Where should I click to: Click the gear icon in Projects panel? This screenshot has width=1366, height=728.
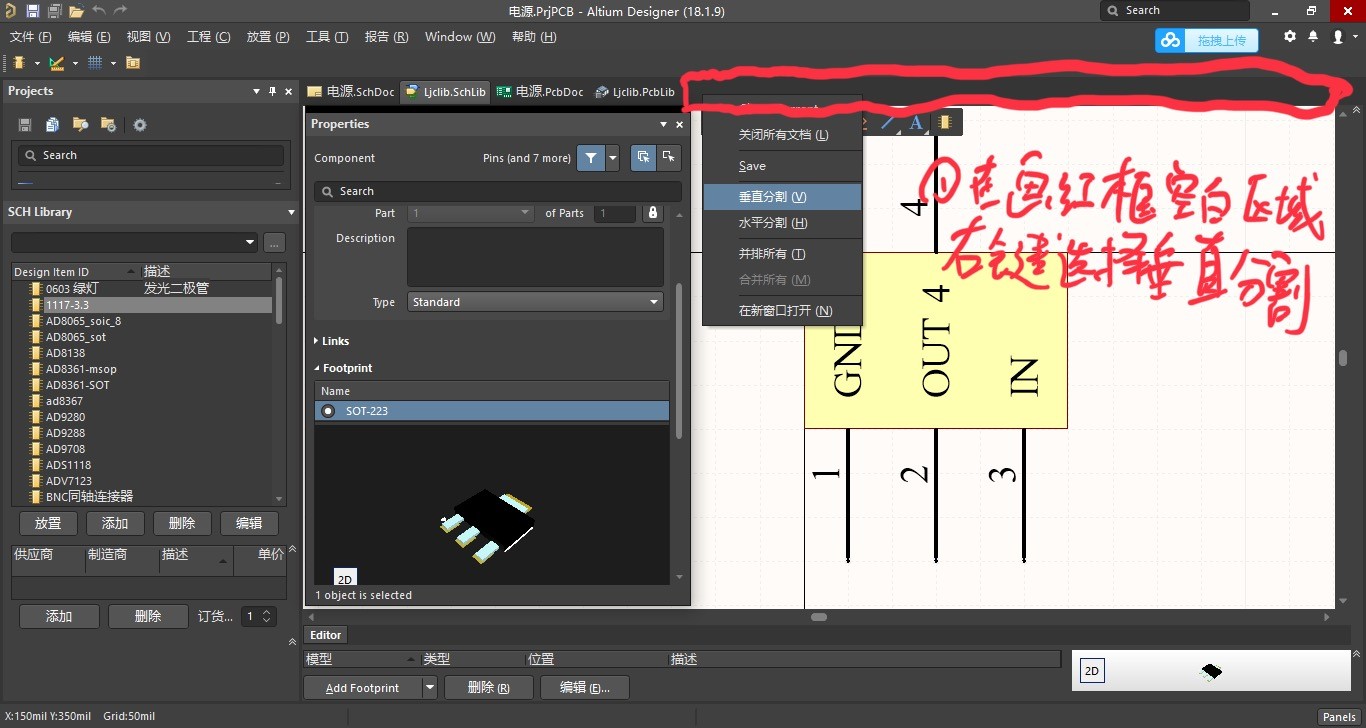pyautogui.click(x=139, y=124)
